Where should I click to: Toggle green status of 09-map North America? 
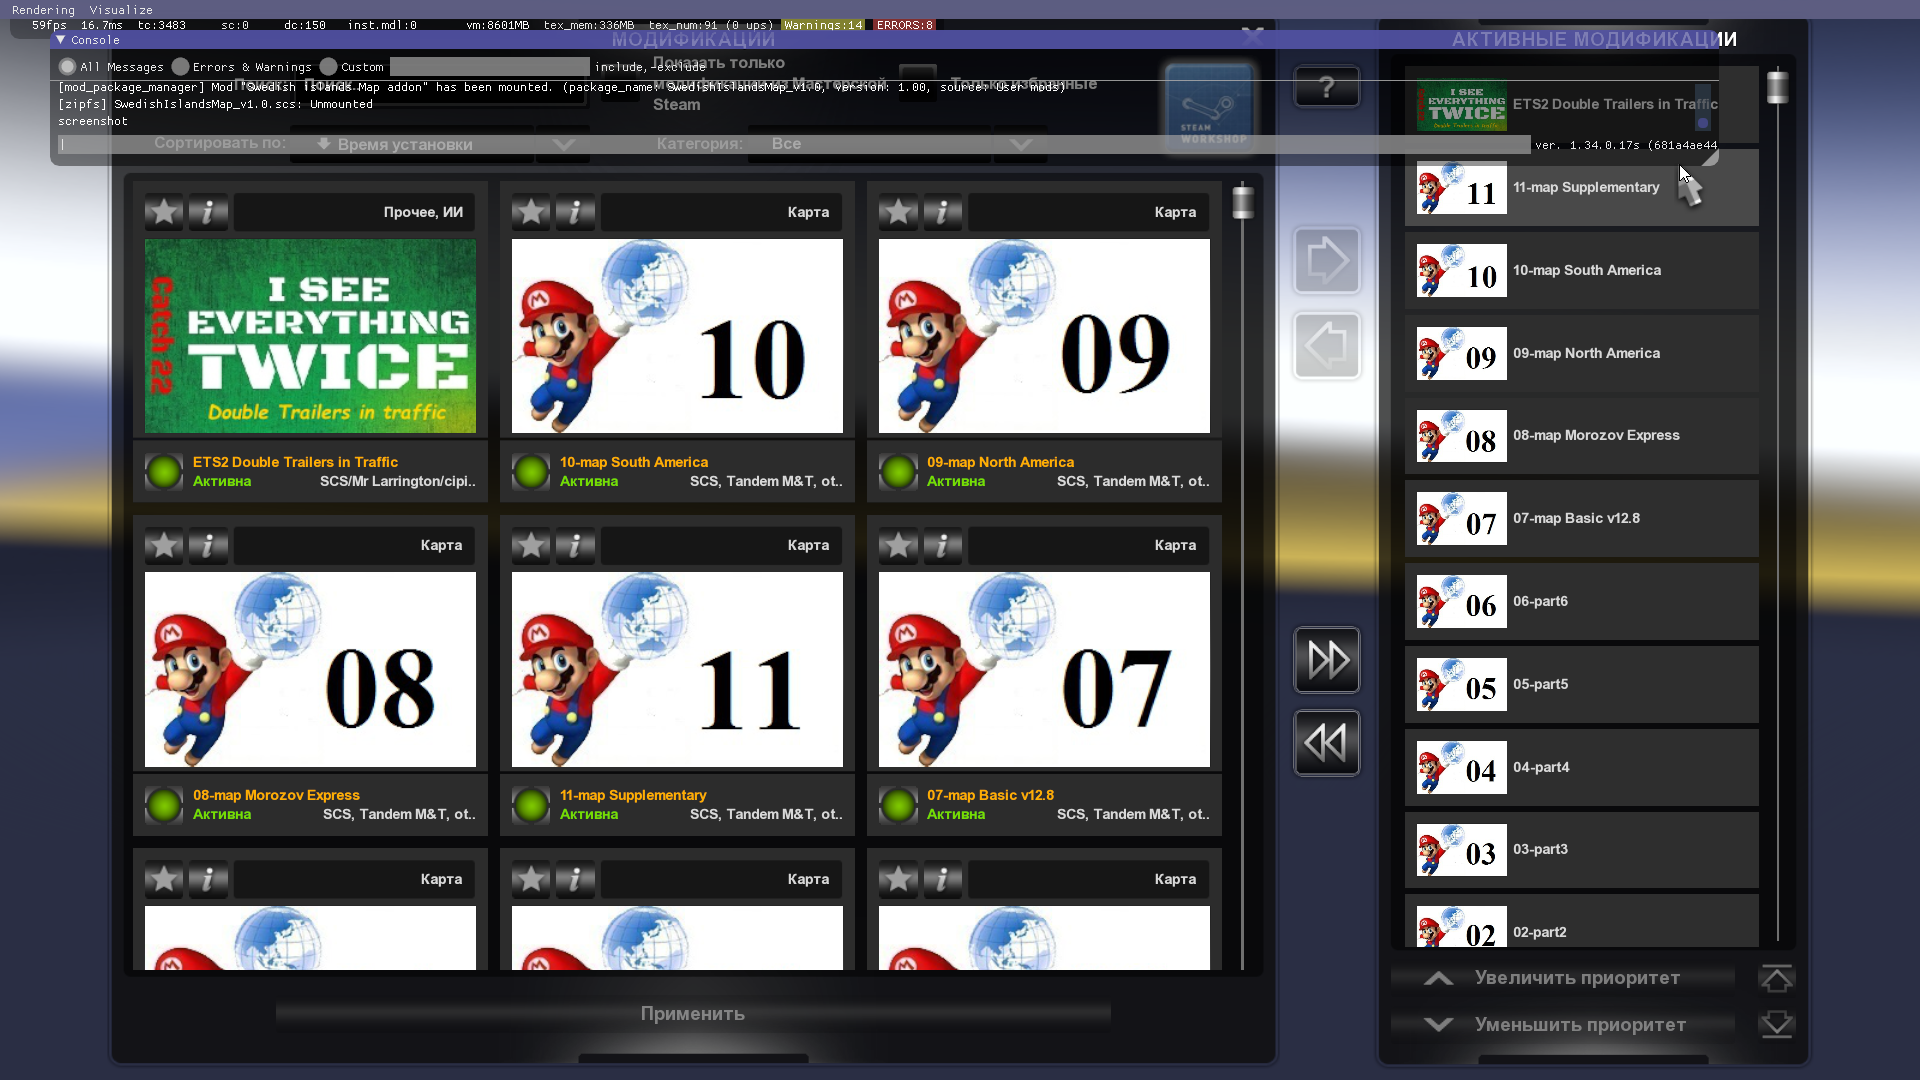point(898,471)
